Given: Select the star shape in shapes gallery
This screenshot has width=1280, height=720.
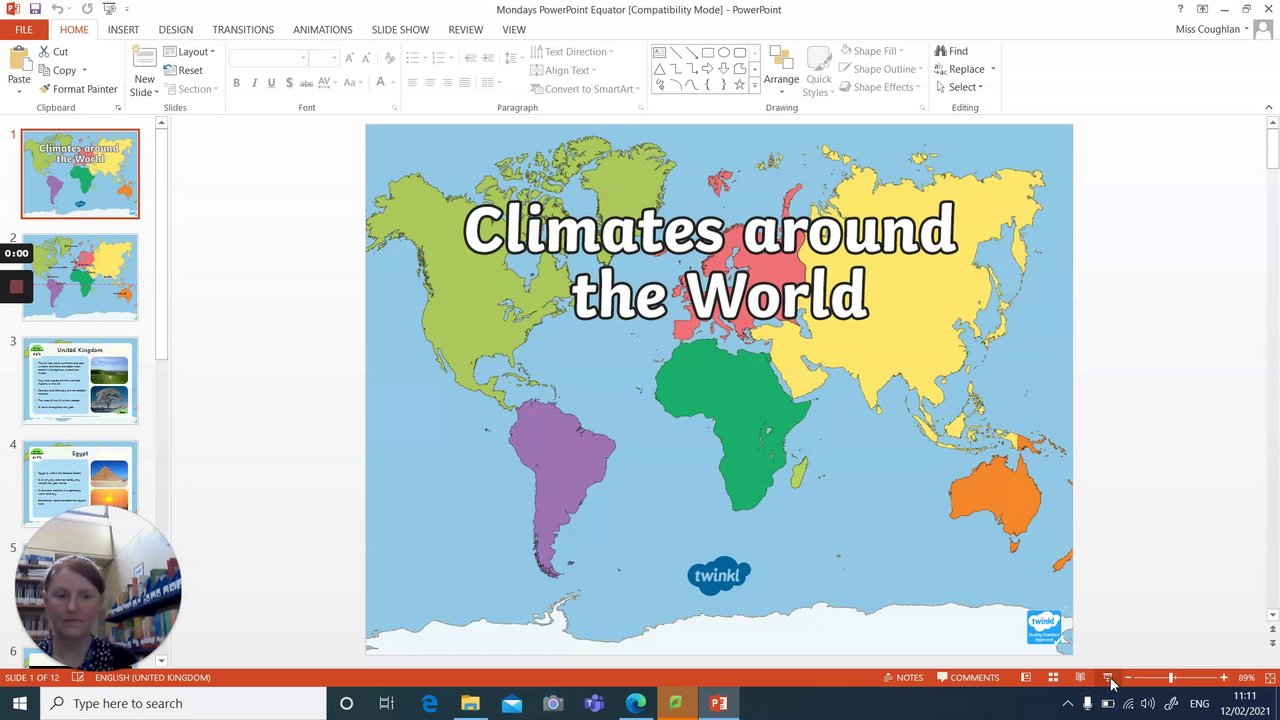Looking at the screenshot, I should (x=739, y=85).
